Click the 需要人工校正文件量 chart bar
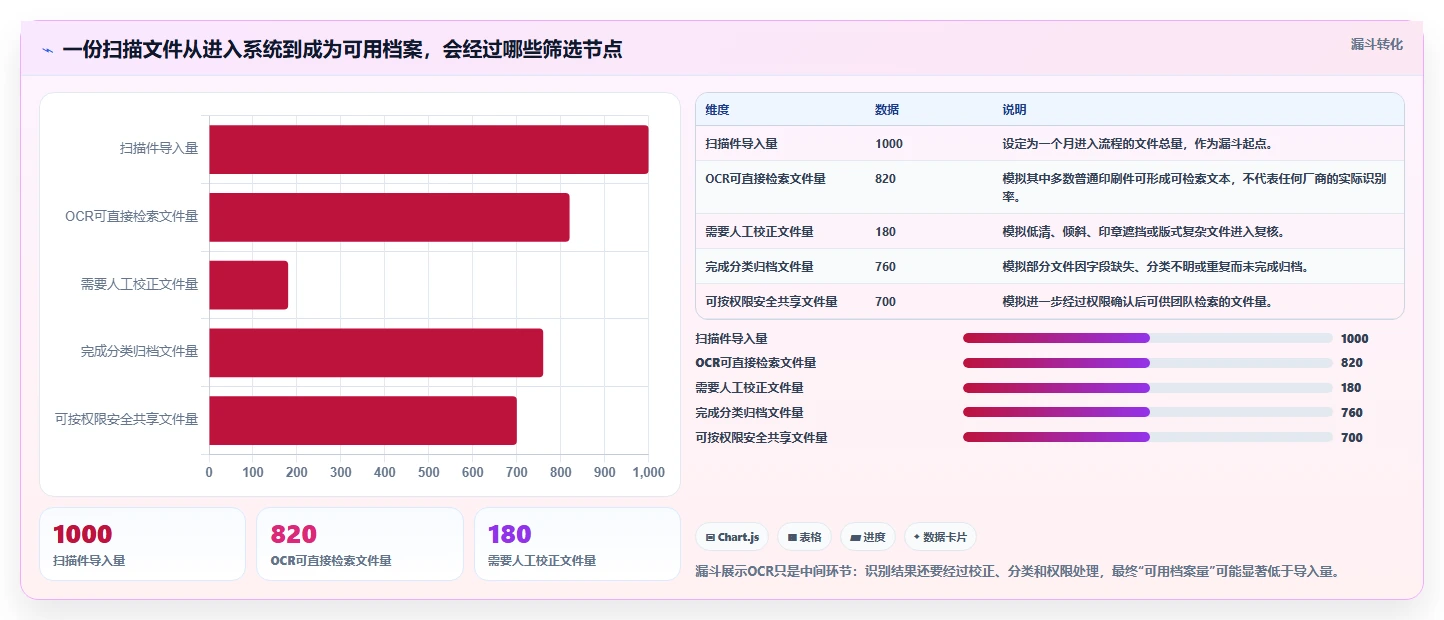Viewport: 1444px width, 620px height. click(248, 285)
